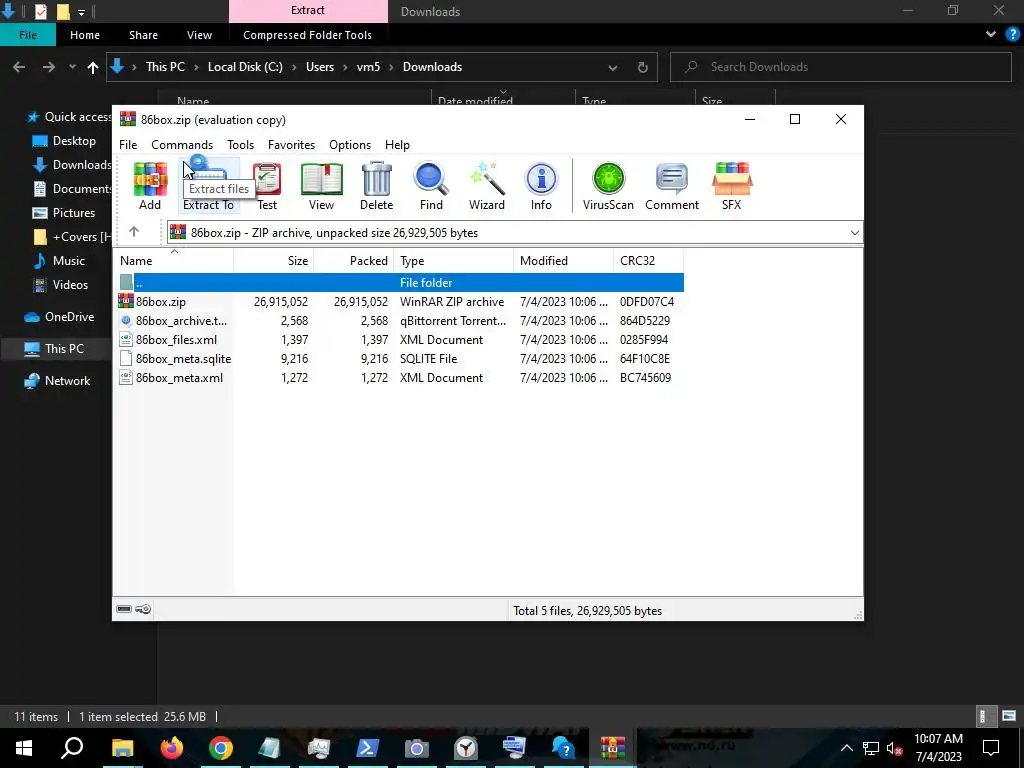Refresh the Downloads folder

642,67
